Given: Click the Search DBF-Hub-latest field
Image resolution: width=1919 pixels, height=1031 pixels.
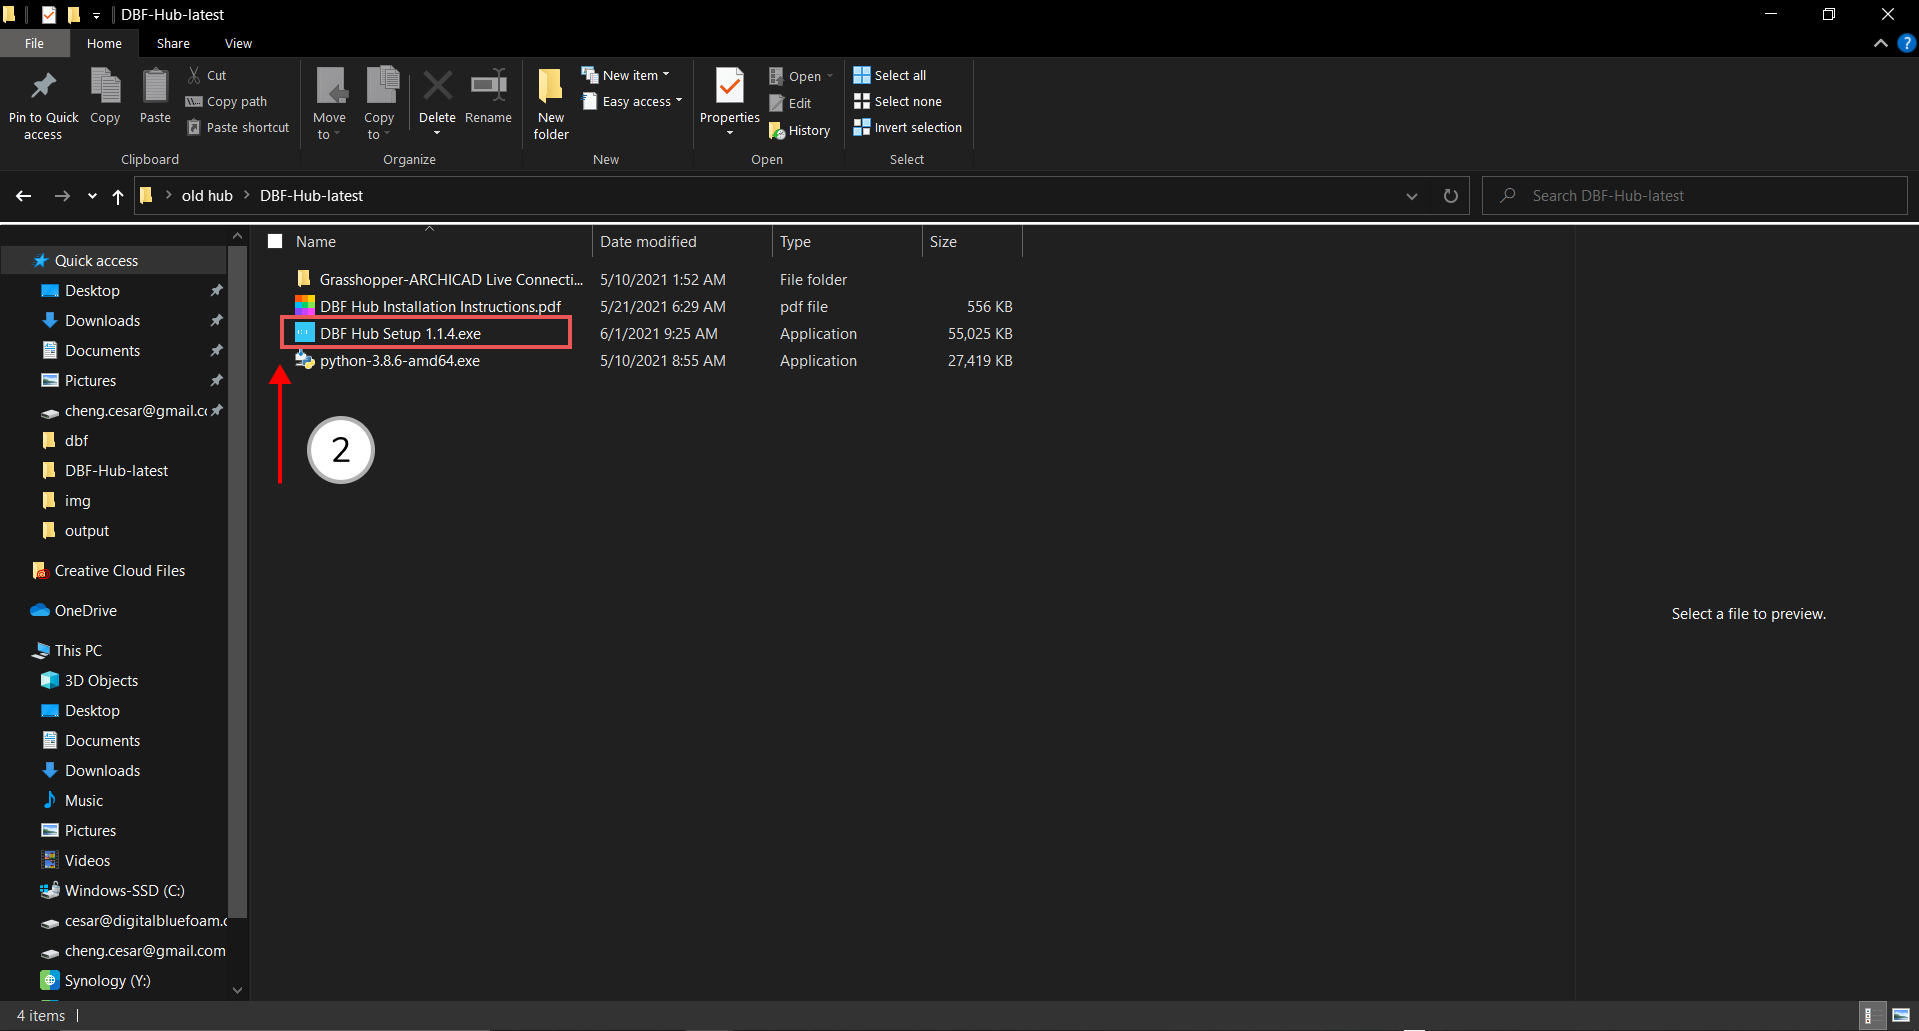Looking at the screenshot, I should click(1695, 196).
